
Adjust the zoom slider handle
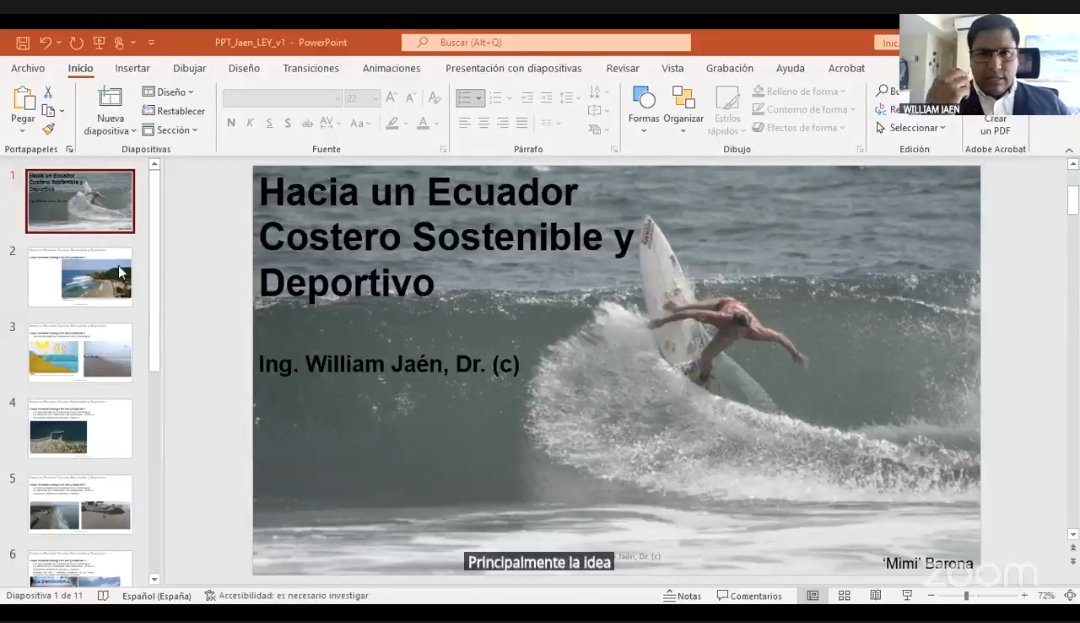coord(966,595)
